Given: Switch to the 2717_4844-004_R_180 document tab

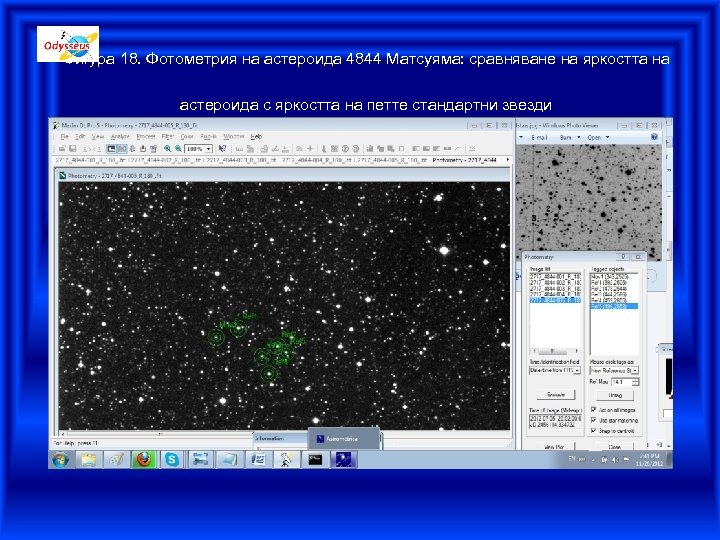Looking at the screenshot, I should tap(317, 160).
